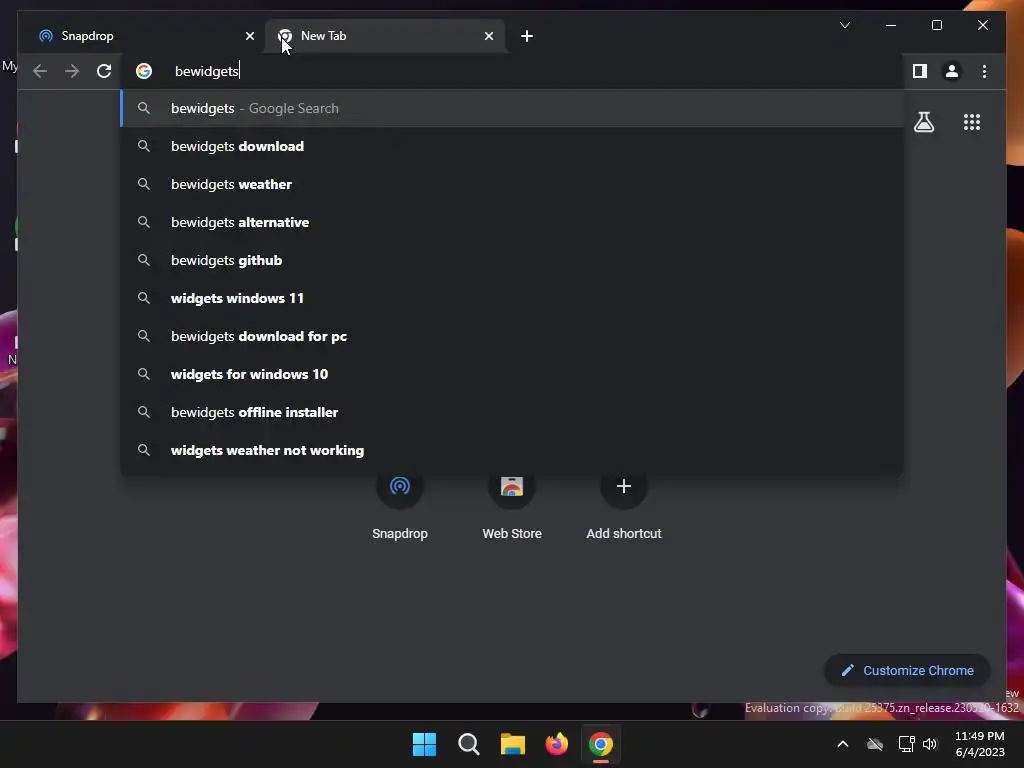
Task: Select 'widgets windows 11' suggestion
Action: coord(513,298)
